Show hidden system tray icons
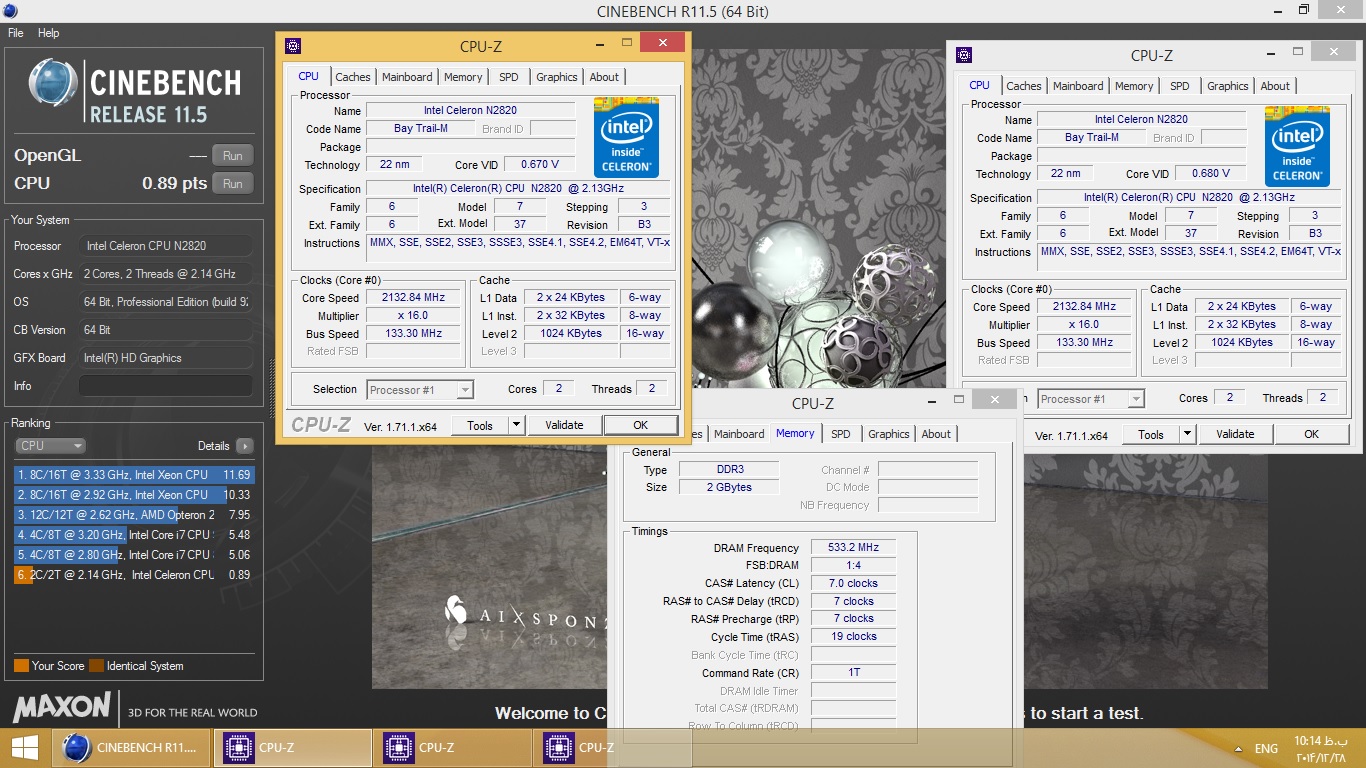Screen dimensions: 1366x768 point(1240,748)
